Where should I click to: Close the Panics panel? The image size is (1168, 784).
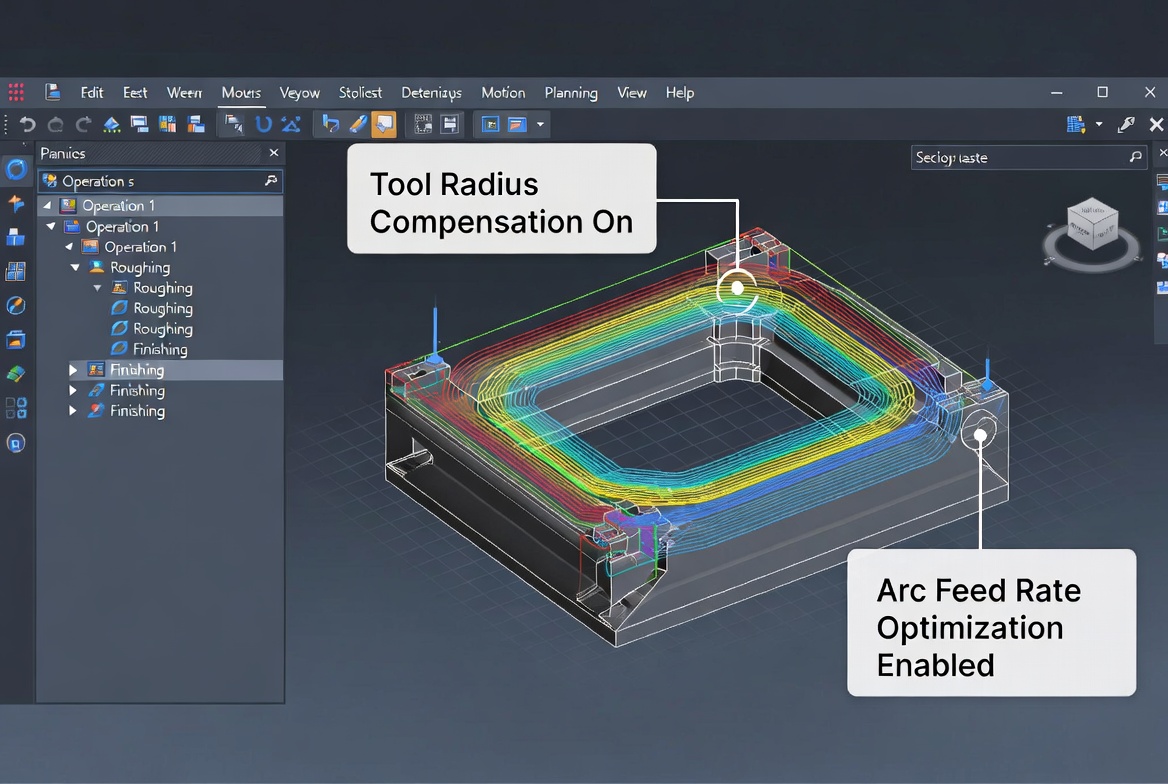click(273, 153)
